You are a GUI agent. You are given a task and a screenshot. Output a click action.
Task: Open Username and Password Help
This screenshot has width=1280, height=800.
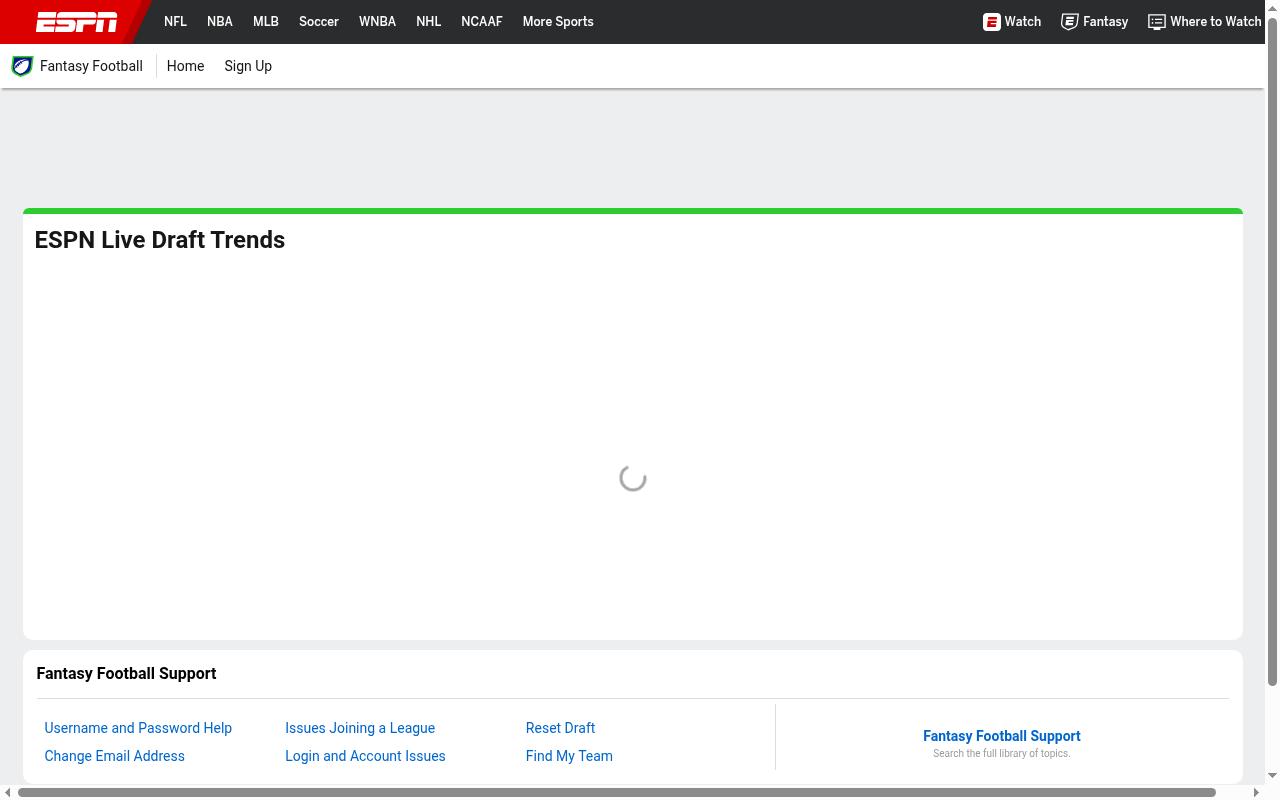click(138, 728)
